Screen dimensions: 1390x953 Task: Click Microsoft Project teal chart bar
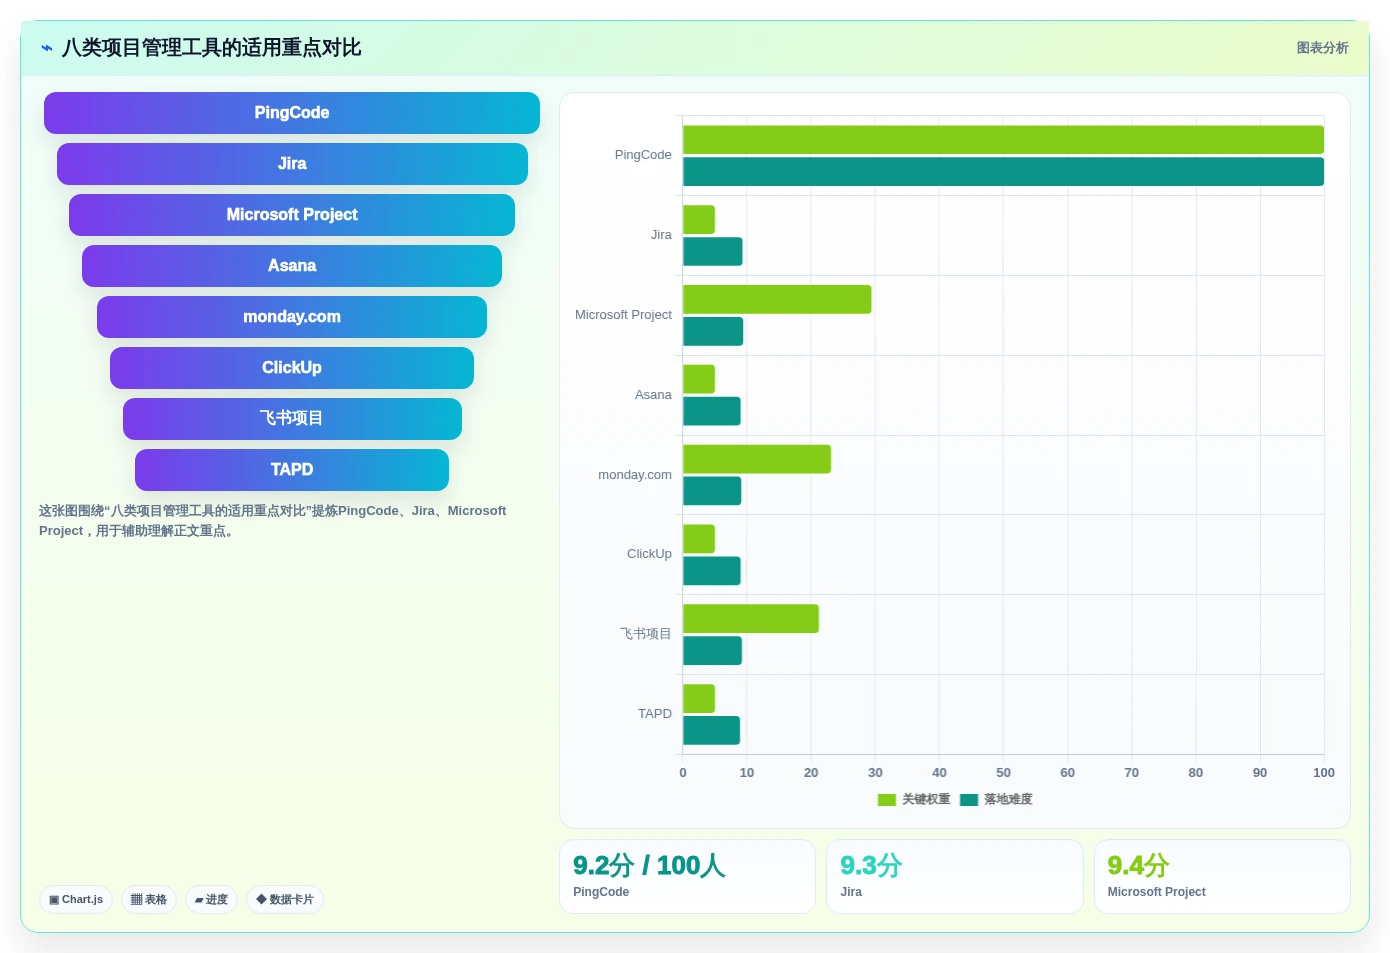coord(713,332)
